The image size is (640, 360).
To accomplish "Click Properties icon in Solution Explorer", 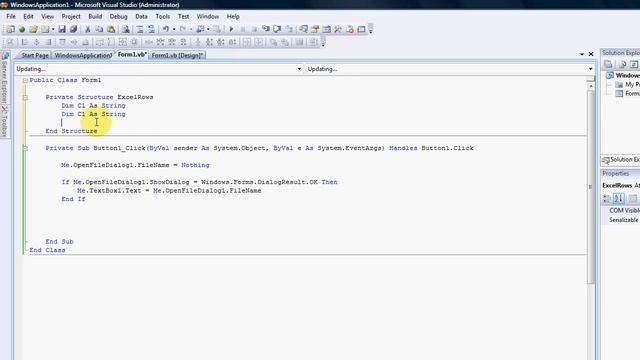I will tap(608, 64).
